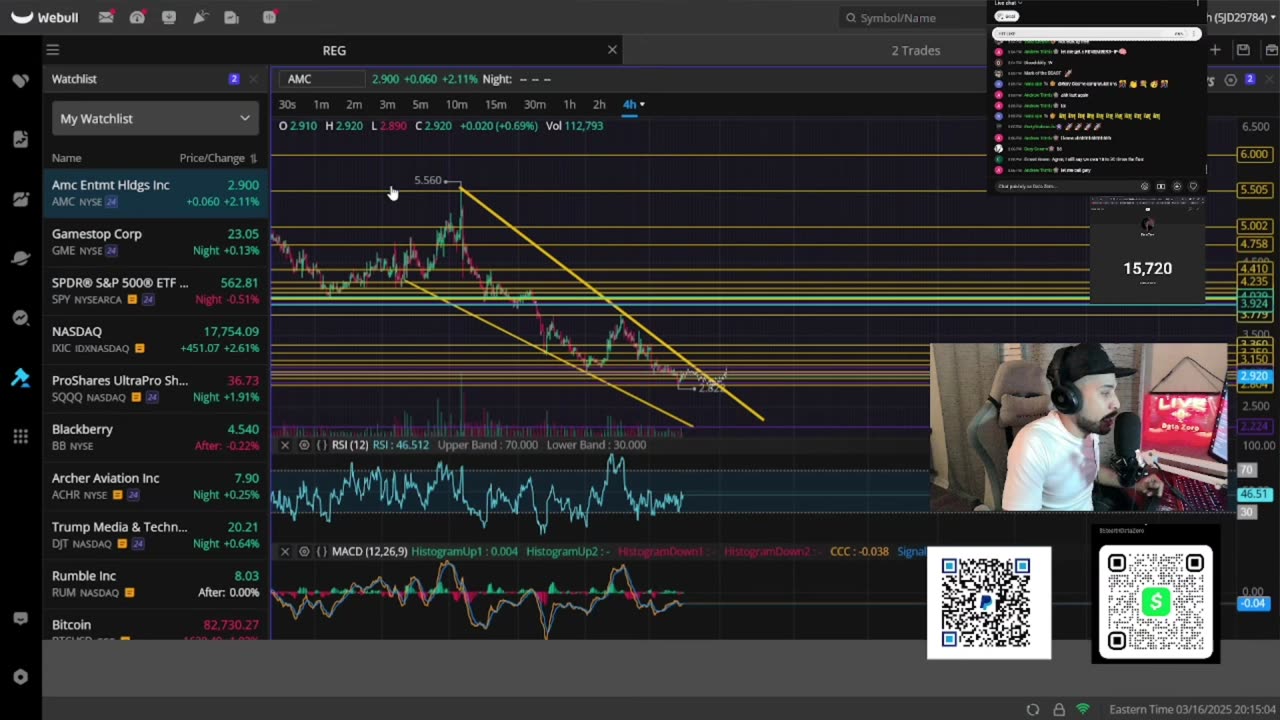Select Gamestop Corp in watchlist
Viewport: 1280px width, 720px height.
[155, 242]
